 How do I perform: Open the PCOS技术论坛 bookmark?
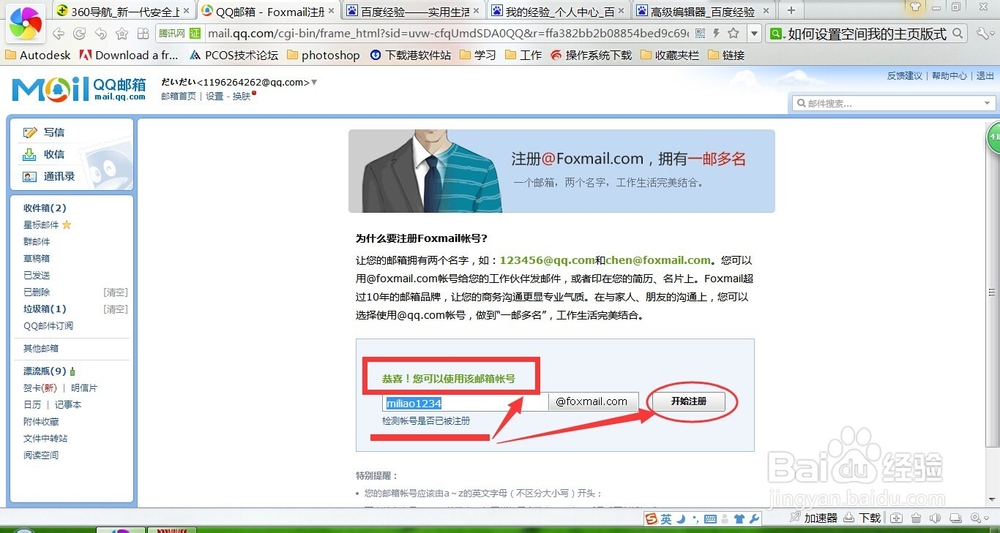click(234, 55)
